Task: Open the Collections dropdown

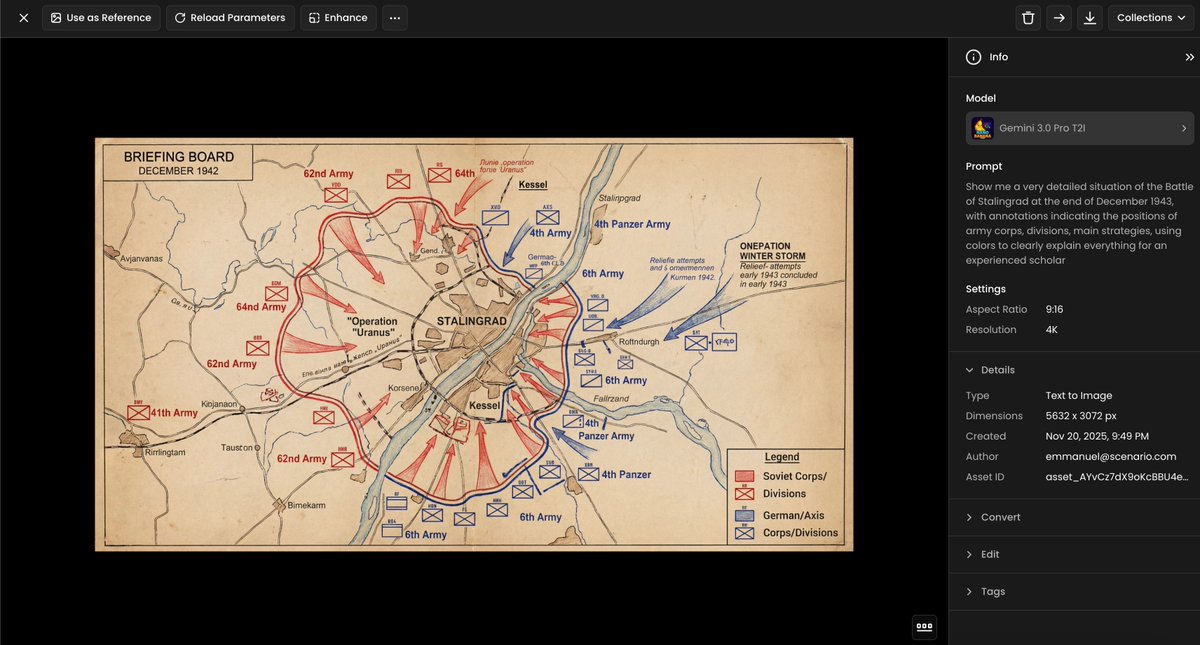Action: pyautogui.click(x=1149, y=17)
